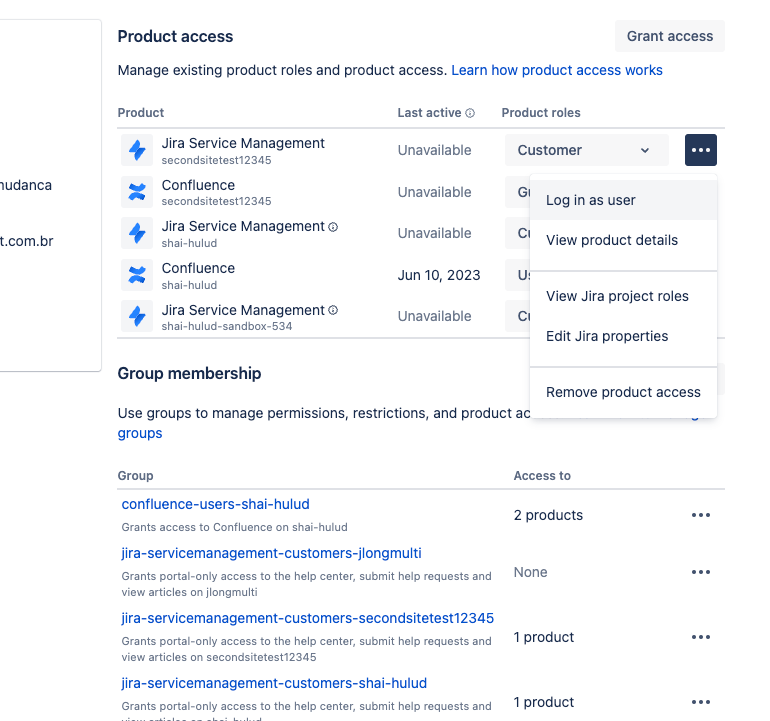Viewport: 770px width, 721px height.
Task: Open jira-servicemanagement-customers-shai-hulud group link
Action: [274, 683]
